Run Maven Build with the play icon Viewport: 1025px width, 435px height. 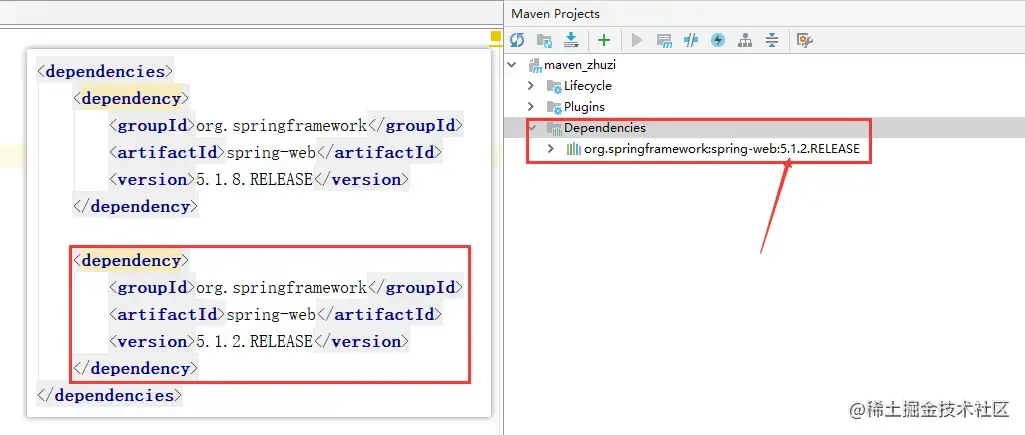click(637, 41)
